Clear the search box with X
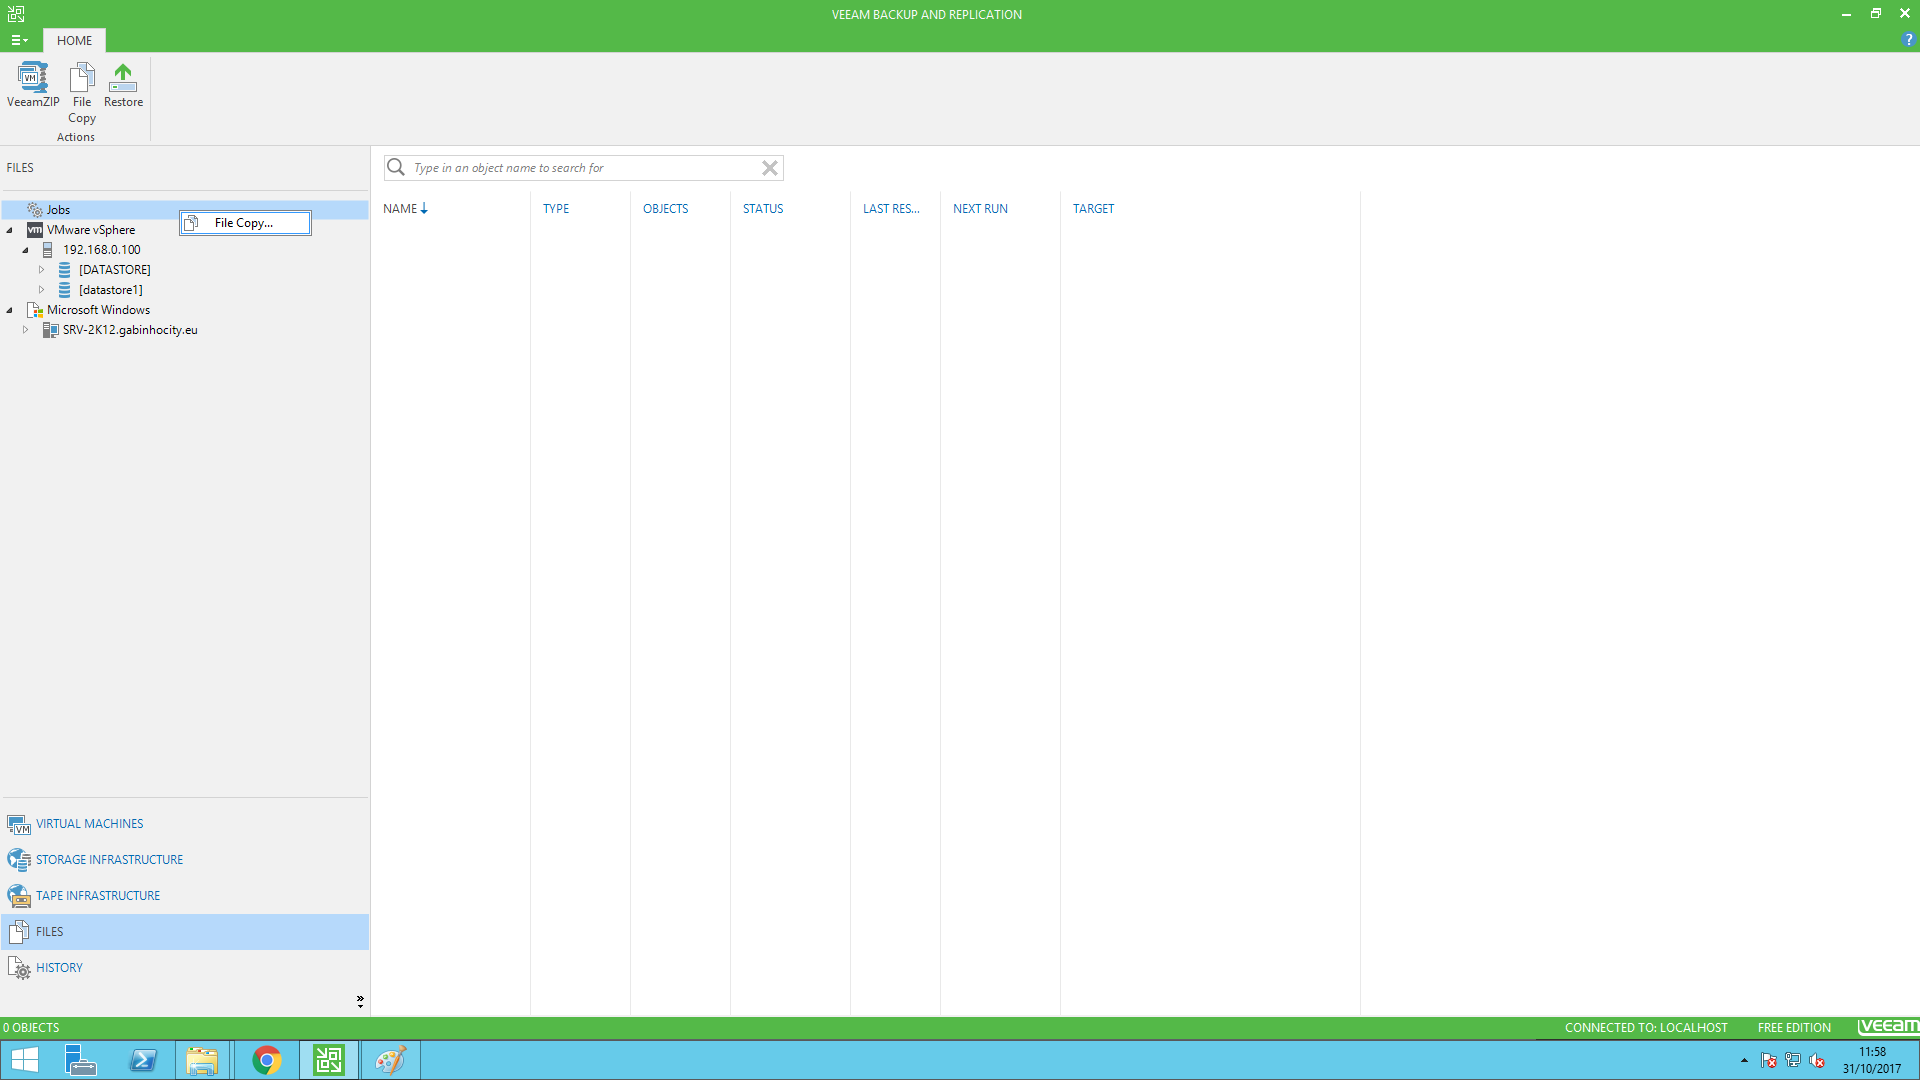 click(x=770, y=168)
